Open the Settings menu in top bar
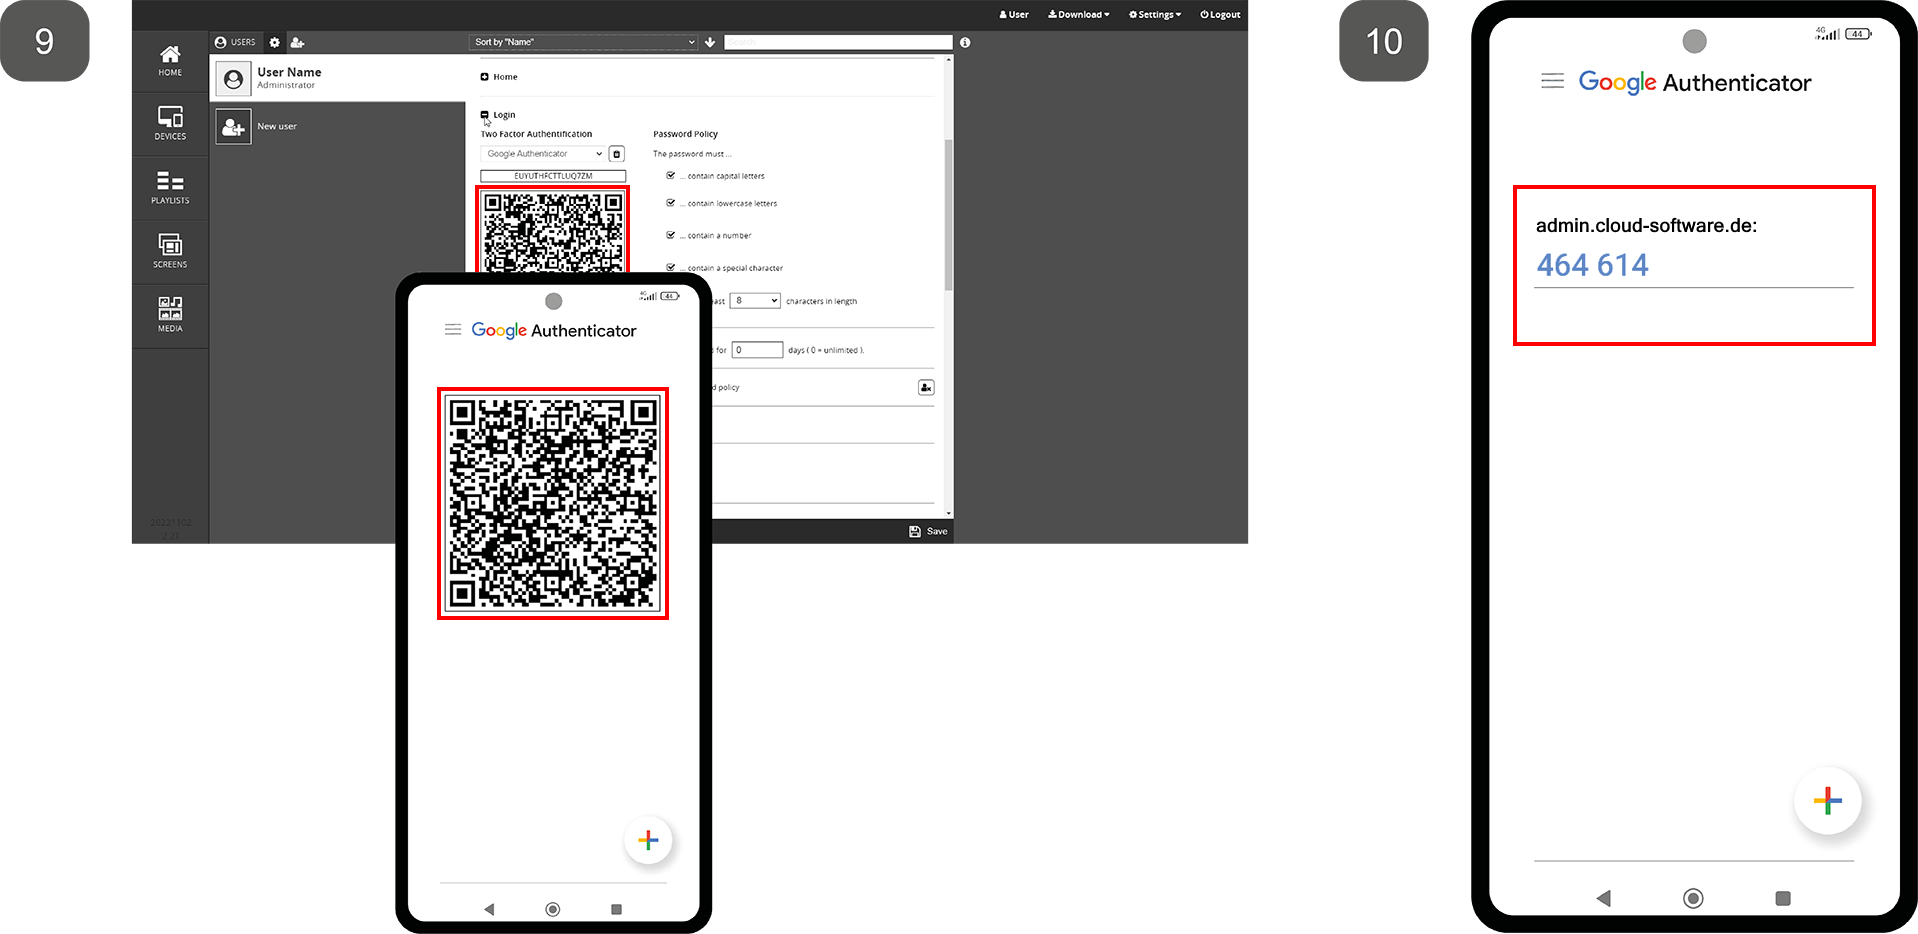 pyautogui.click(x=1155, y=15)
